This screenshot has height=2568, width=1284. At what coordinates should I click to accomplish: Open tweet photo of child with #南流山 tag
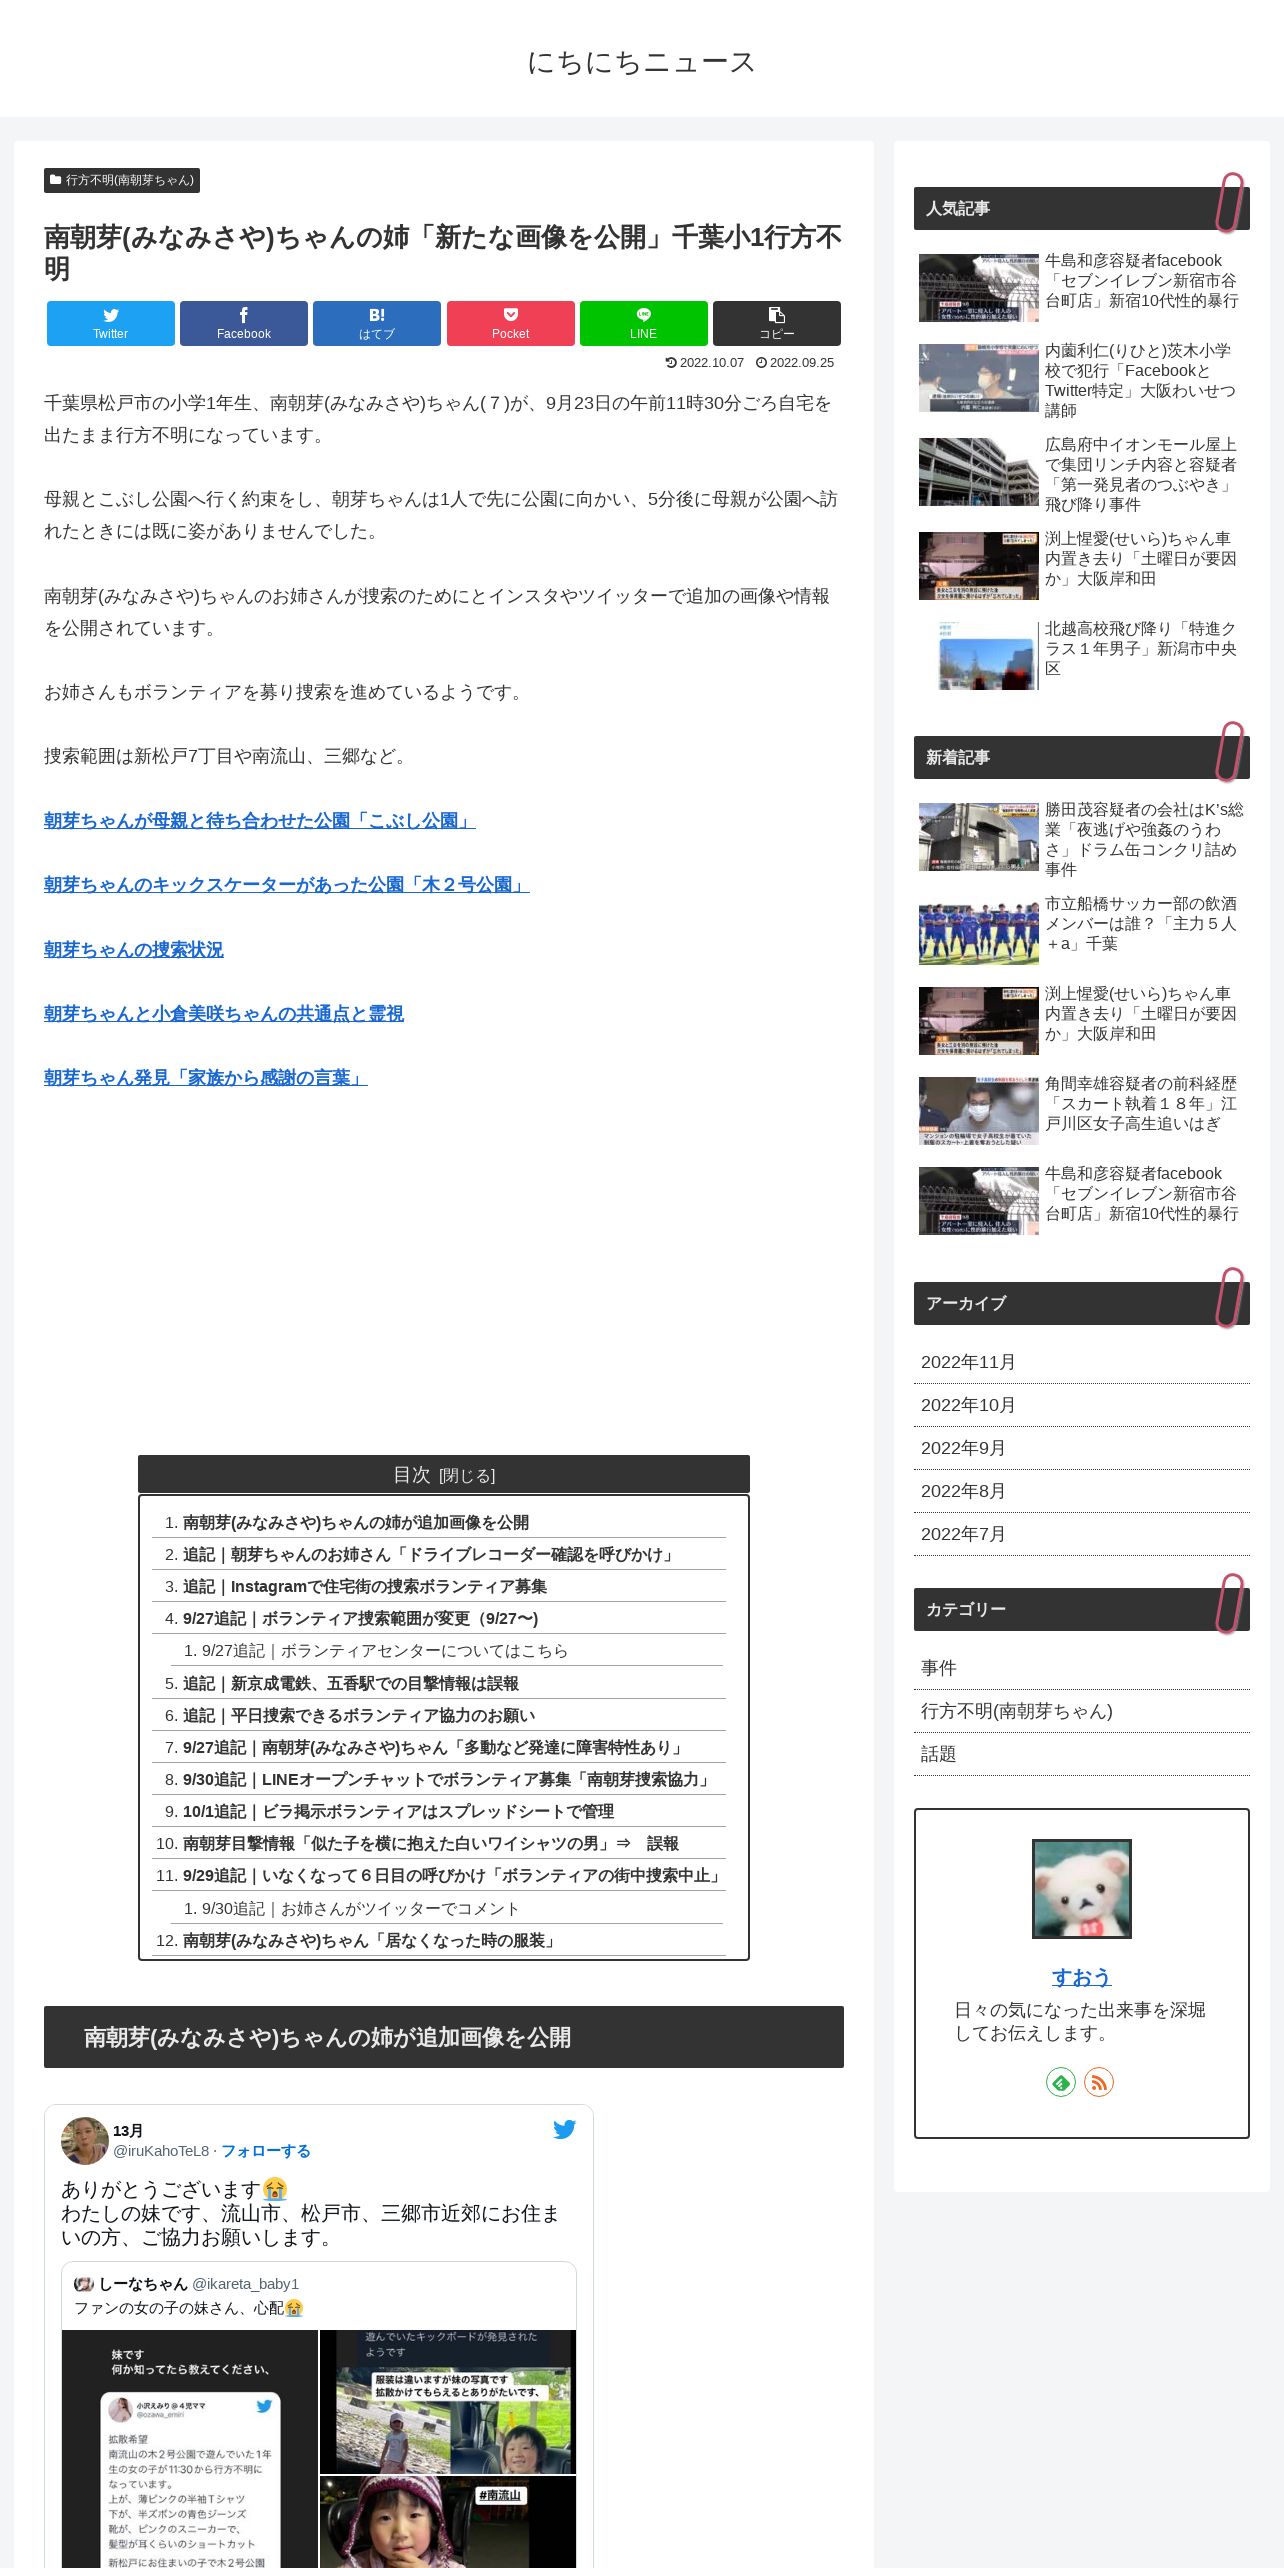click(x=448, y=2522)
